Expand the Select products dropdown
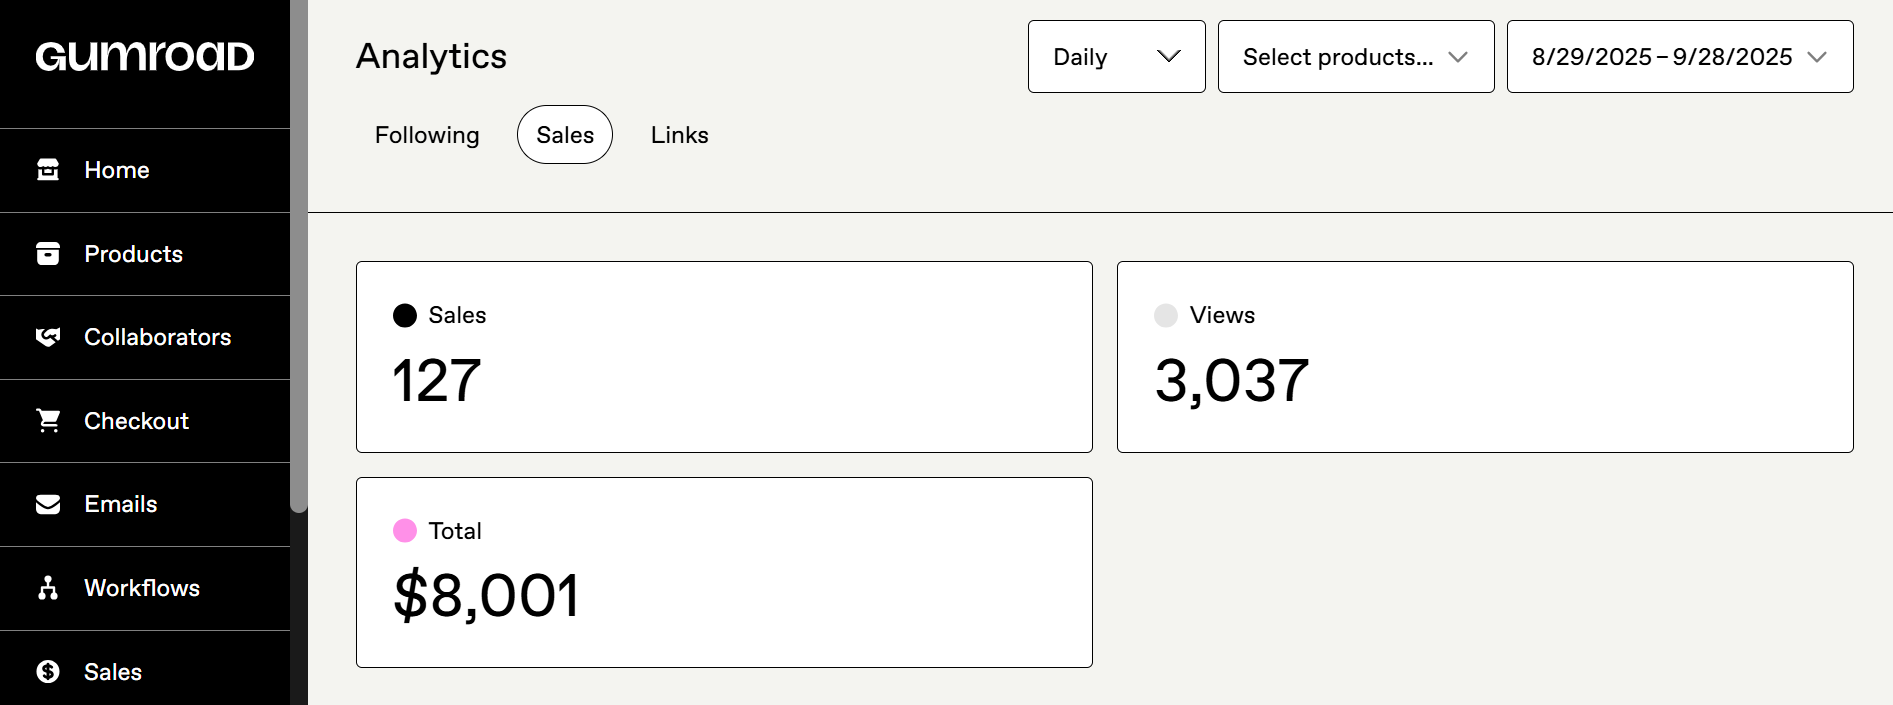Viewport: 1893px width, 705px height. coord(1355,57)
